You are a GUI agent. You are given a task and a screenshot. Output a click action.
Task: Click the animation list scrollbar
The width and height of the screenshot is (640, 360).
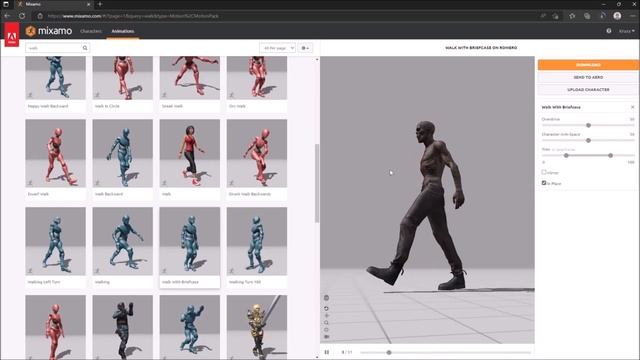317,183
